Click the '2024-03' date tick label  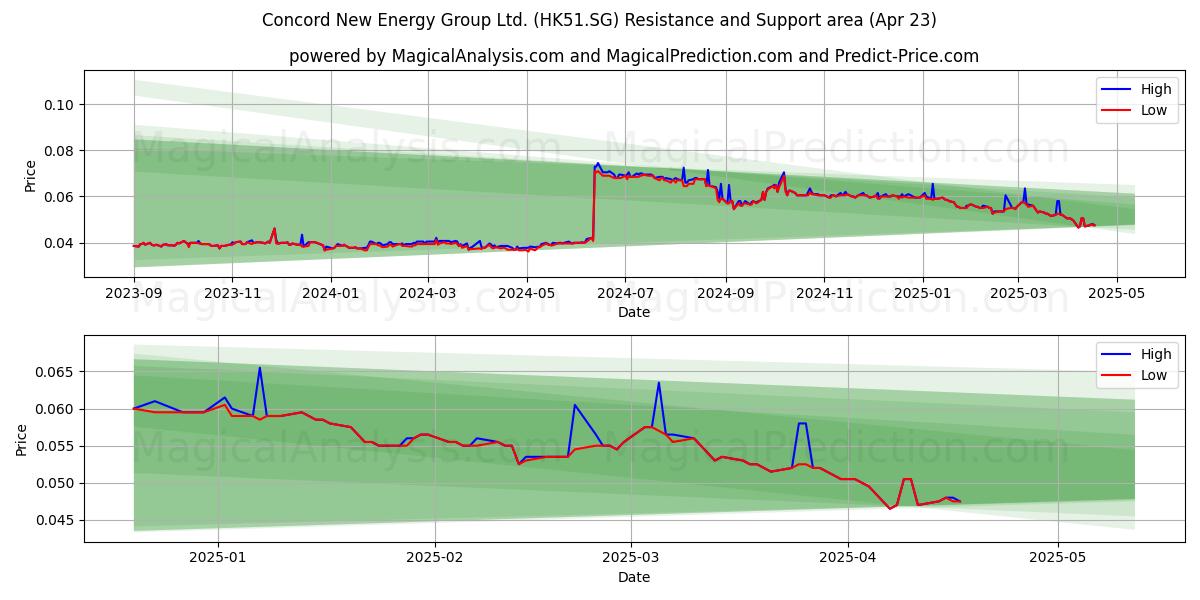click(428, 292)
